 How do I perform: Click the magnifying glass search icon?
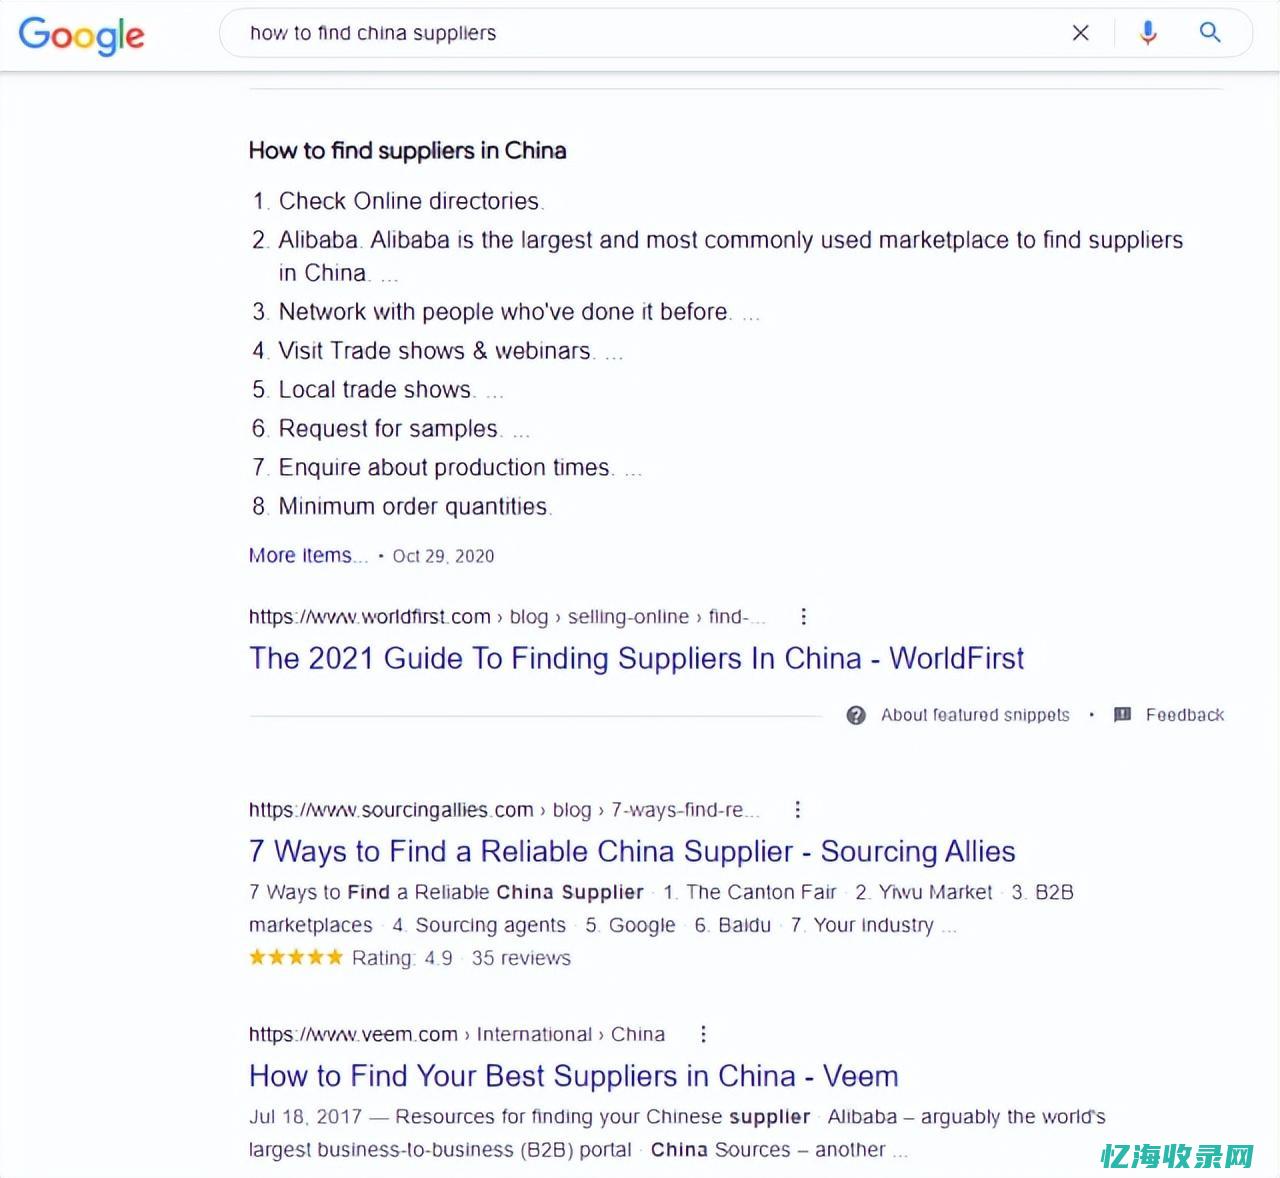(1210, 33)
